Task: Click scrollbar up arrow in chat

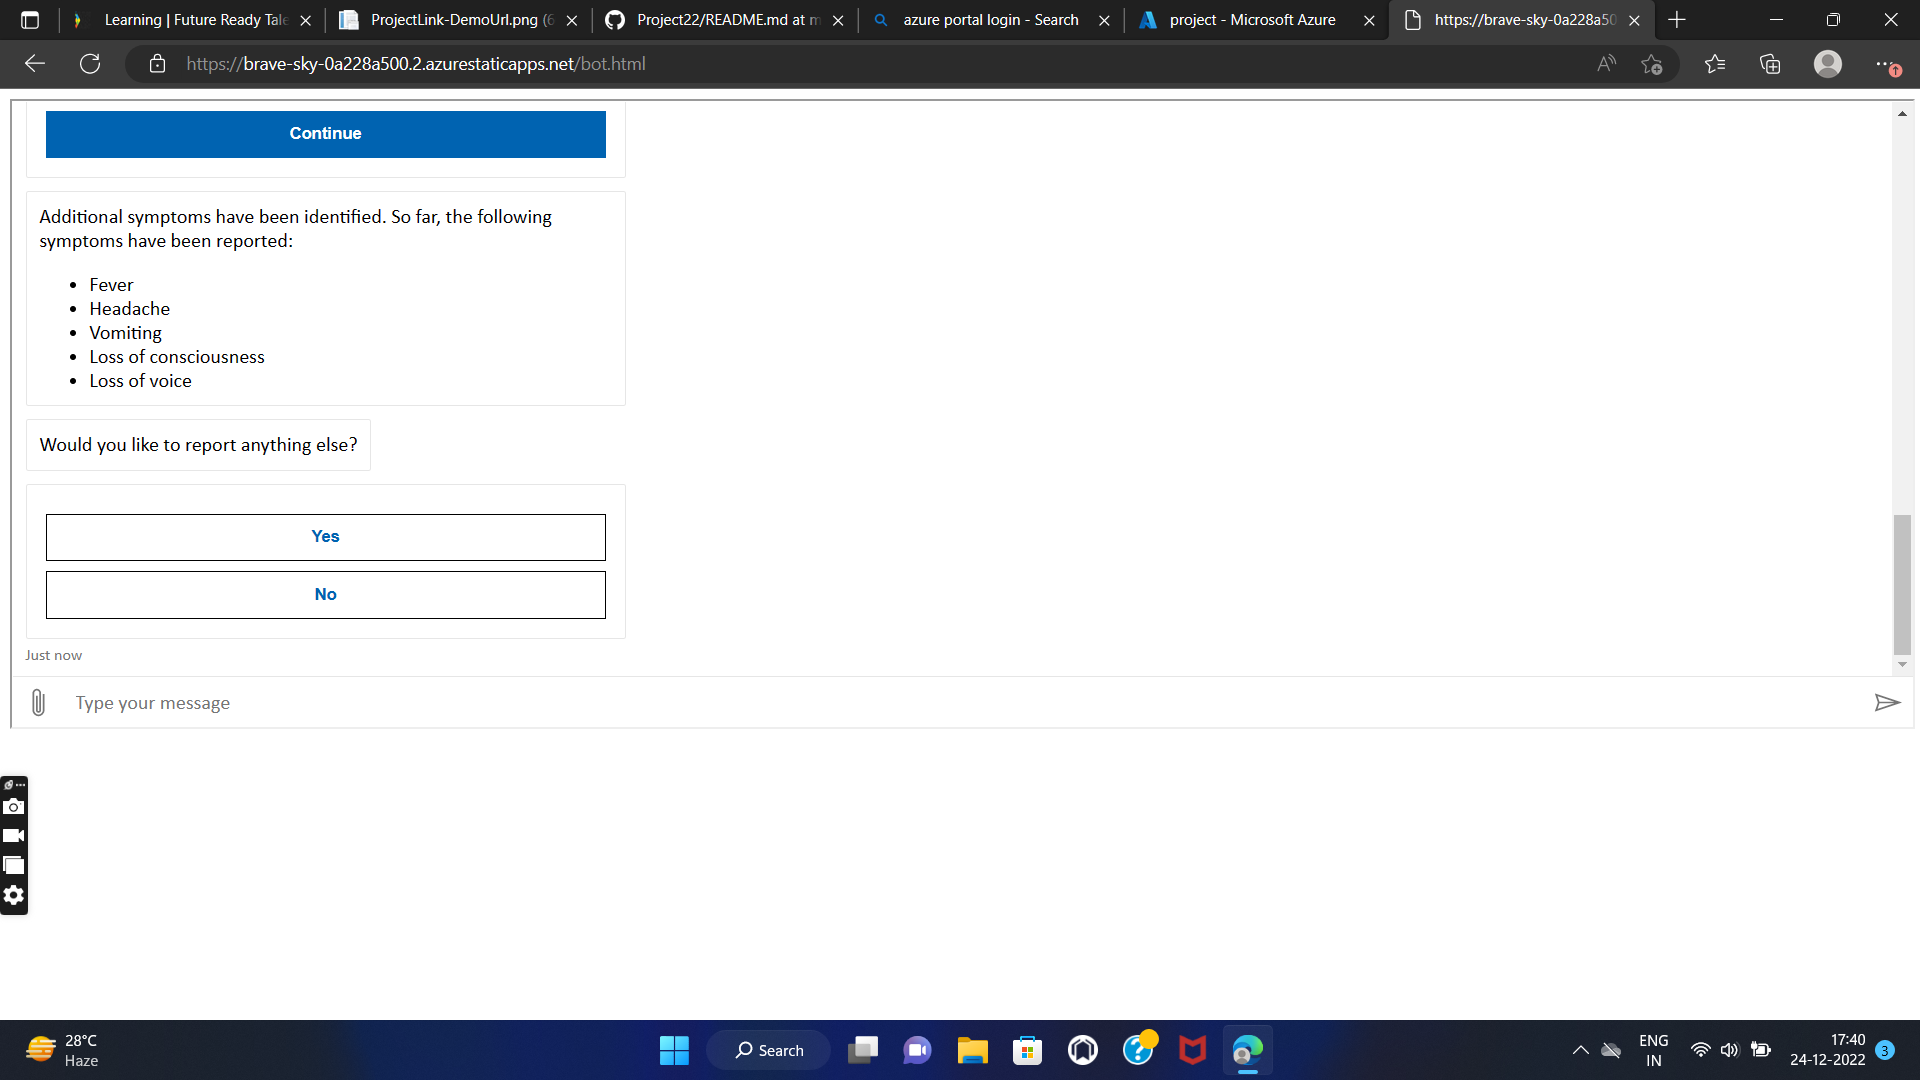Action: point(1902,114)
